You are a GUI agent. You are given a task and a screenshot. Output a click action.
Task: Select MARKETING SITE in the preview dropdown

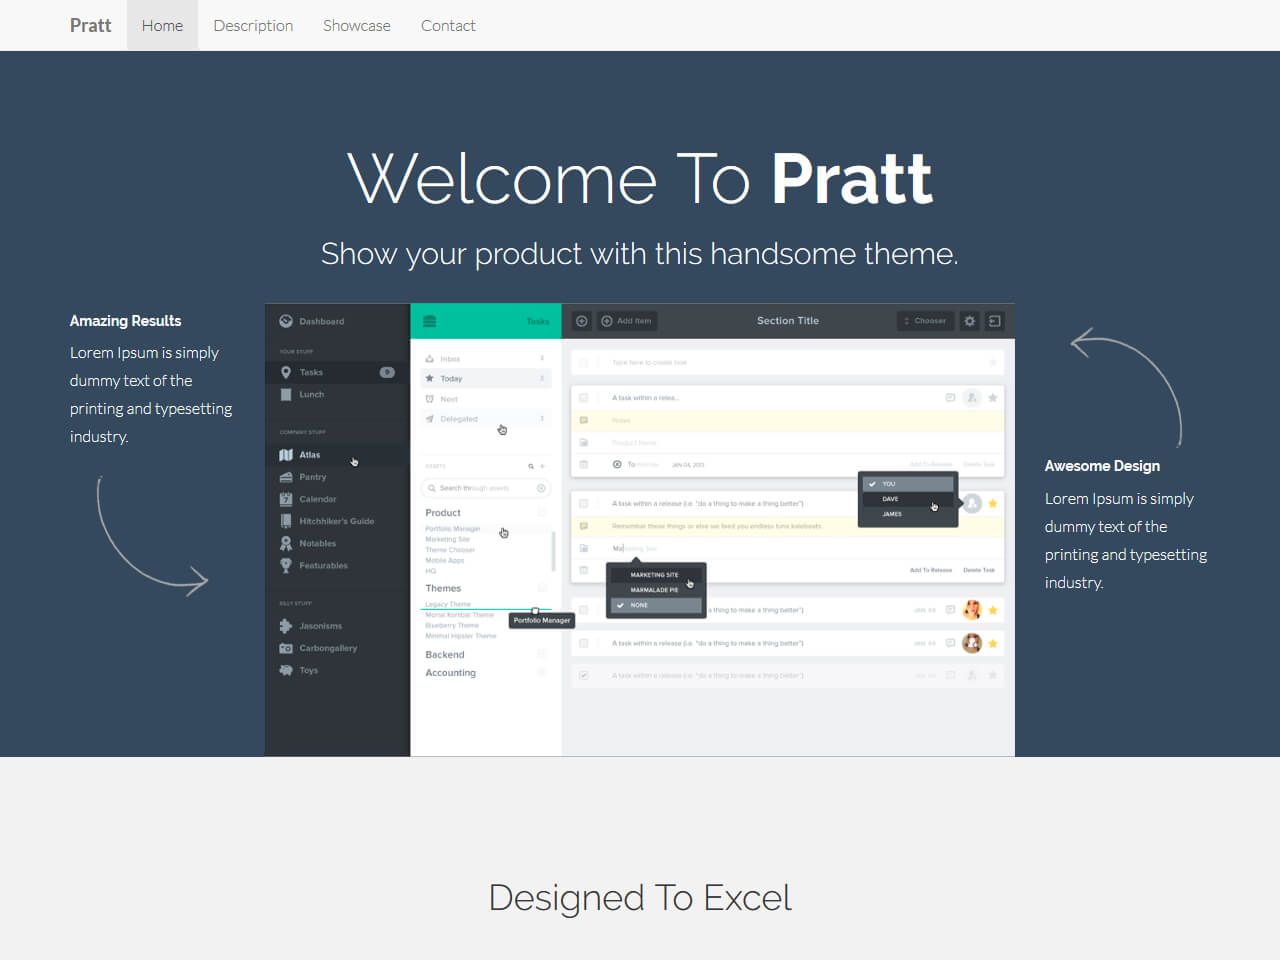[x=656, y=575]
